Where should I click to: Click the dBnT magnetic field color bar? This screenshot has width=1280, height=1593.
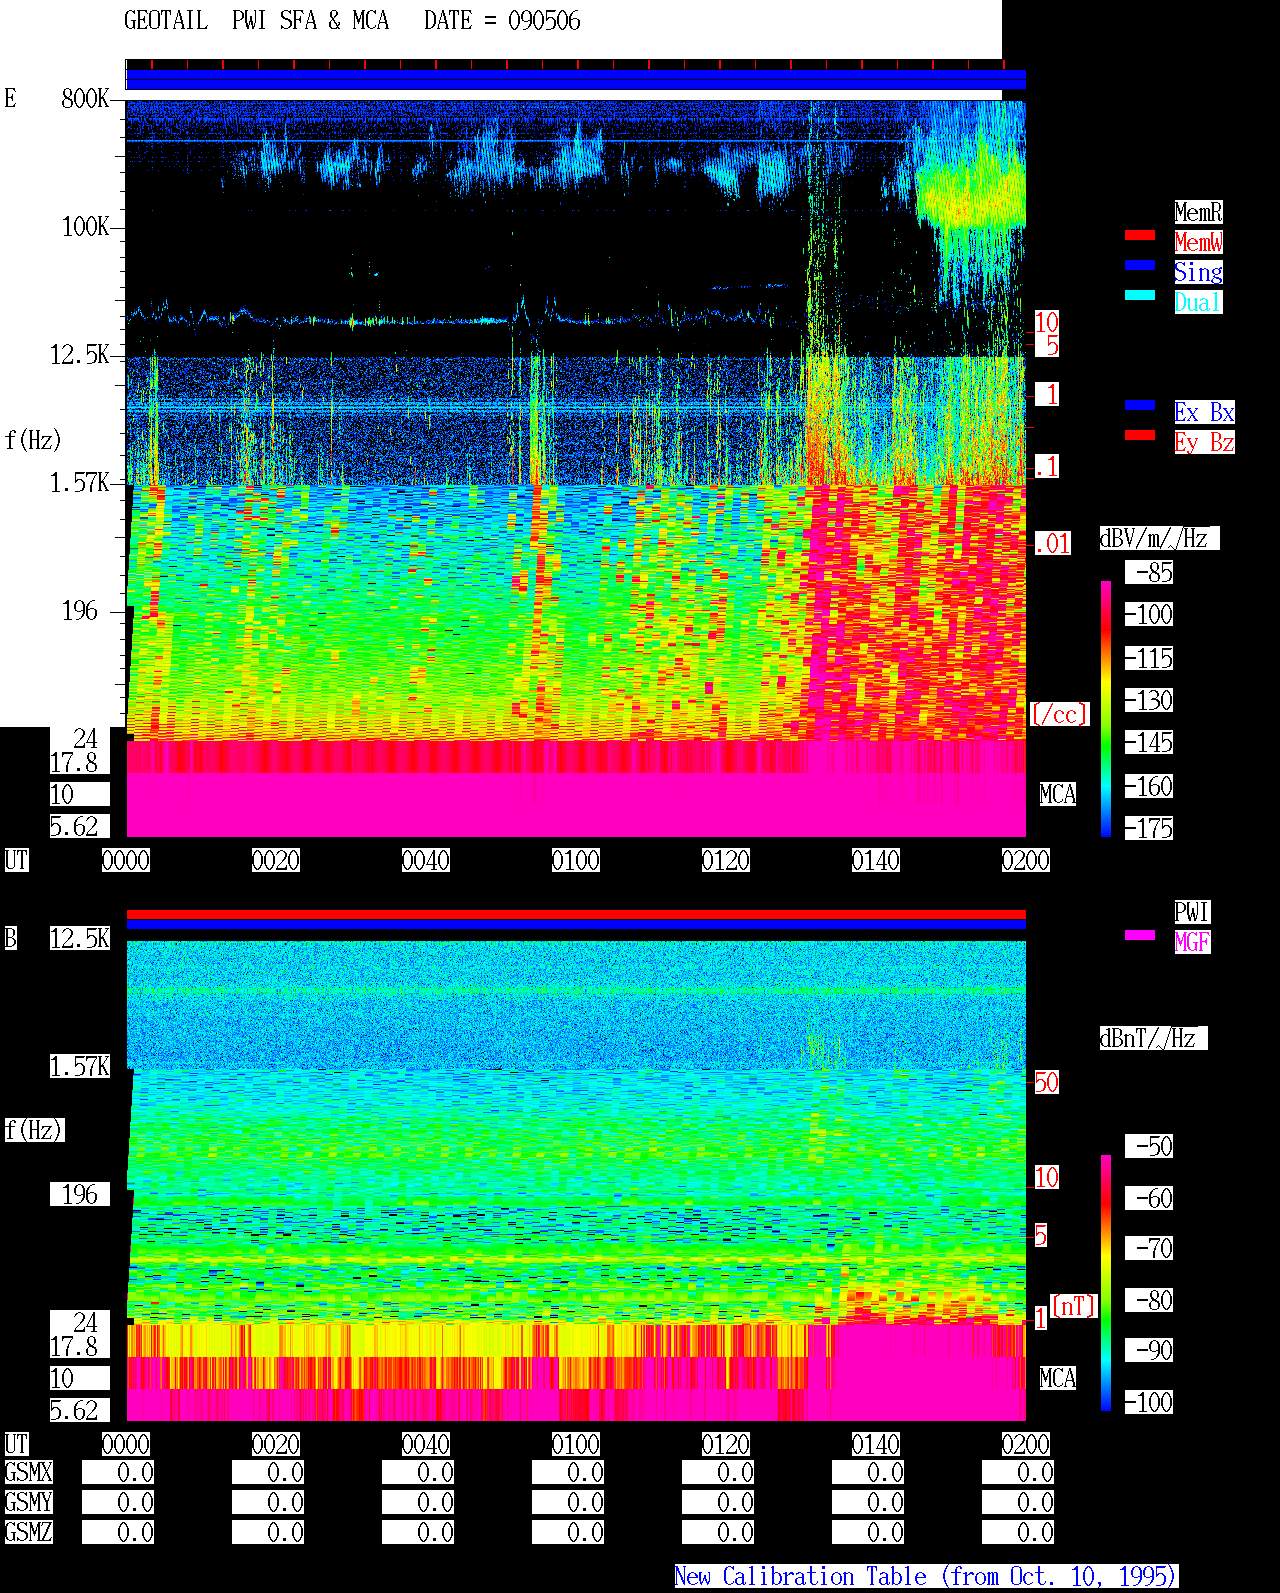pyautogui.click(x=1106, y=1282)
